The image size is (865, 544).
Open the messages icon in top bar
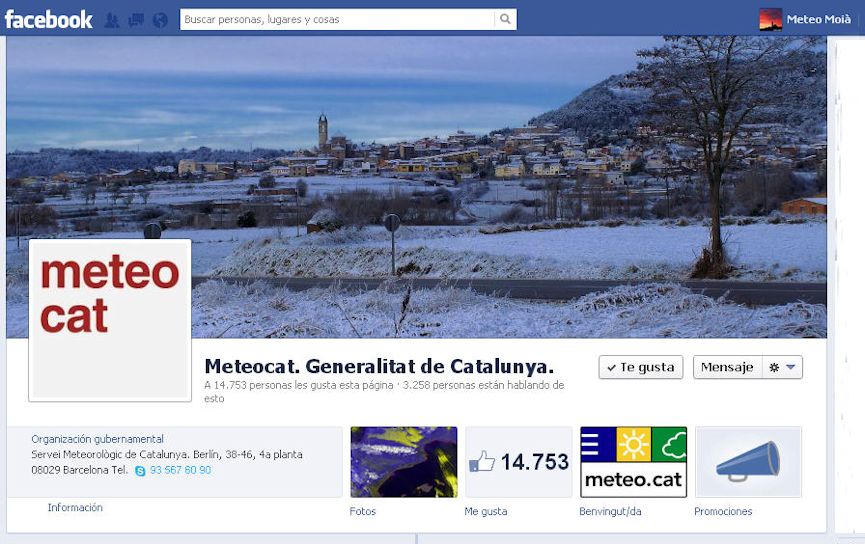tap(136, 21)
